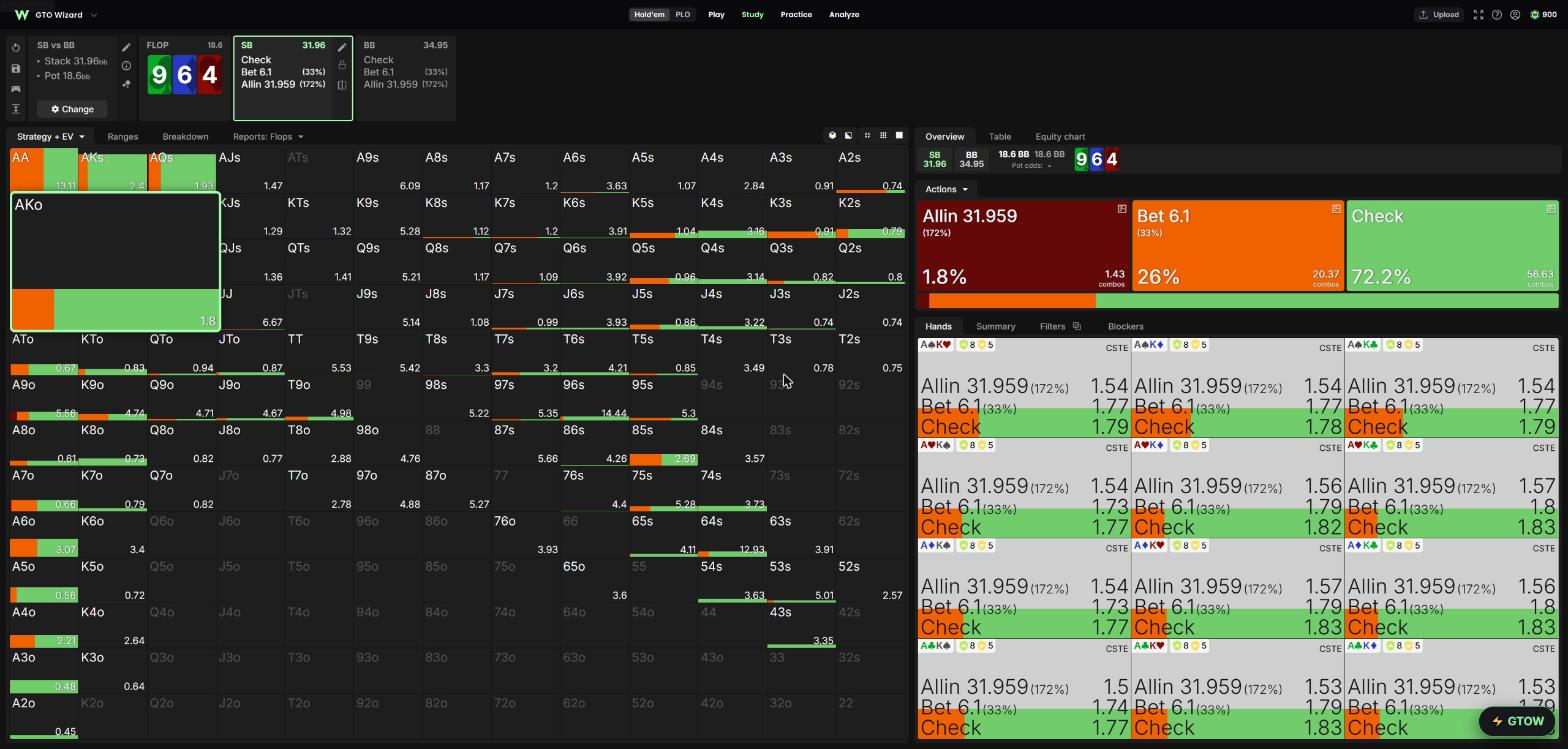1568x749 pixels.
Task: Click the lock icon in the SB action card
Action: point(342,66)
